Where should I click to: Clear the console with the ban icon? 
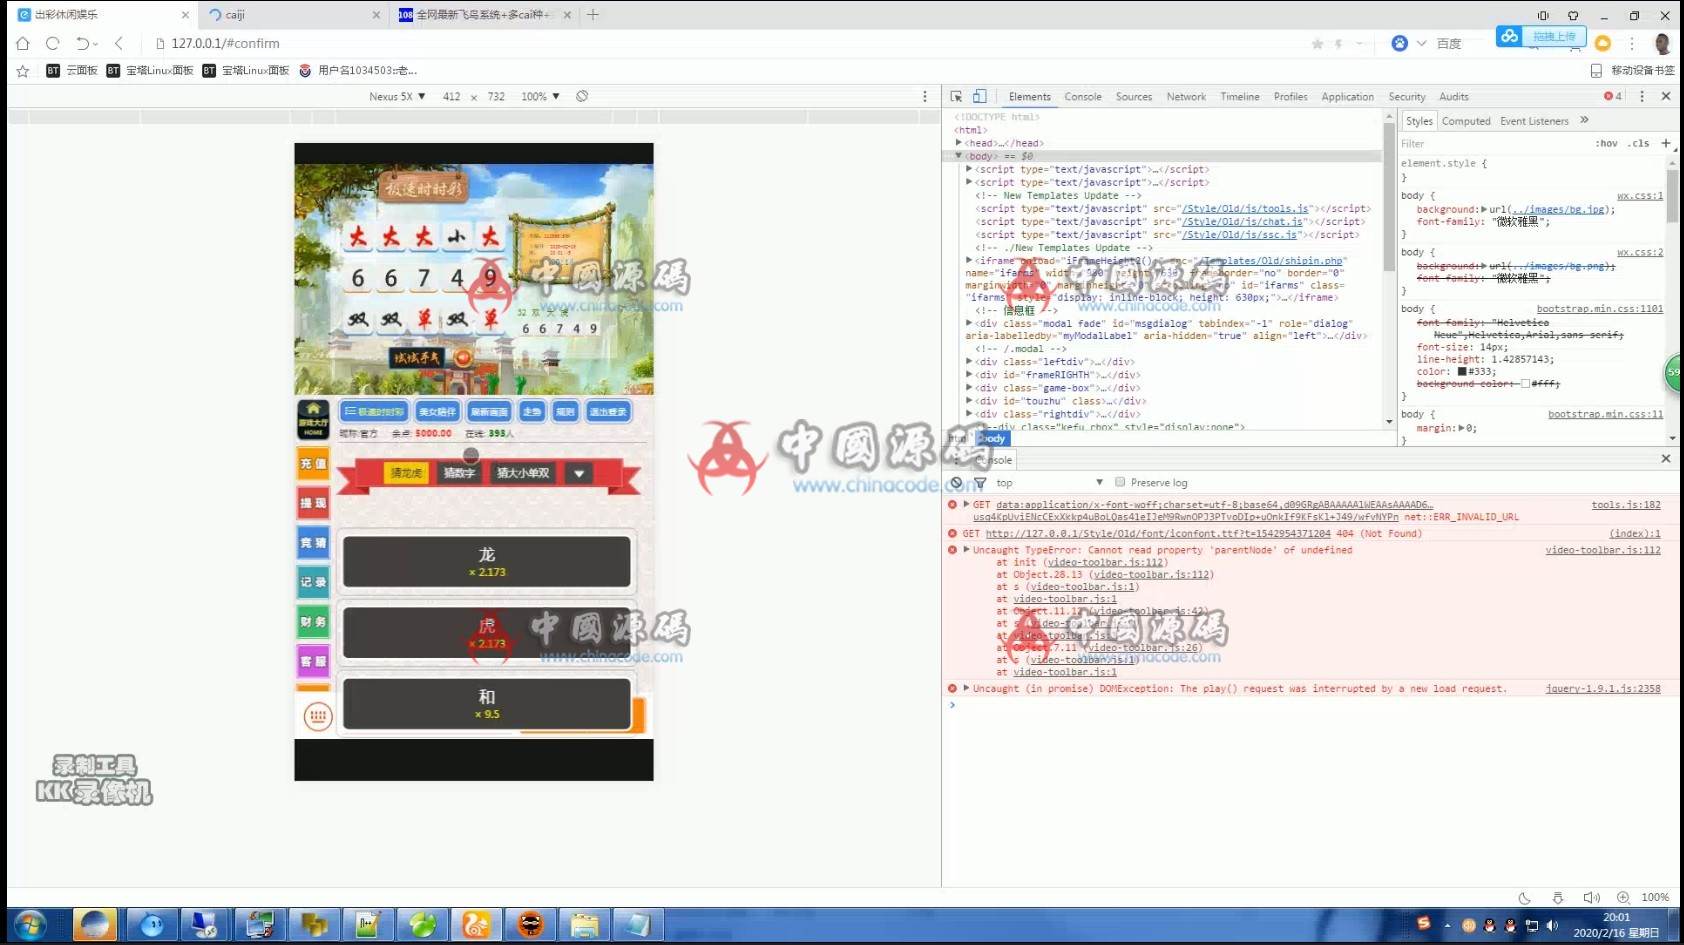coord(956,482)
